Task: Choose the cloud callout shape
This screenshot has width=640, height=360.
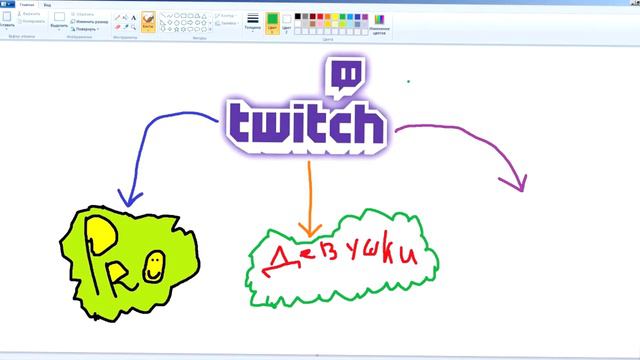Action: tap(204, 29)
